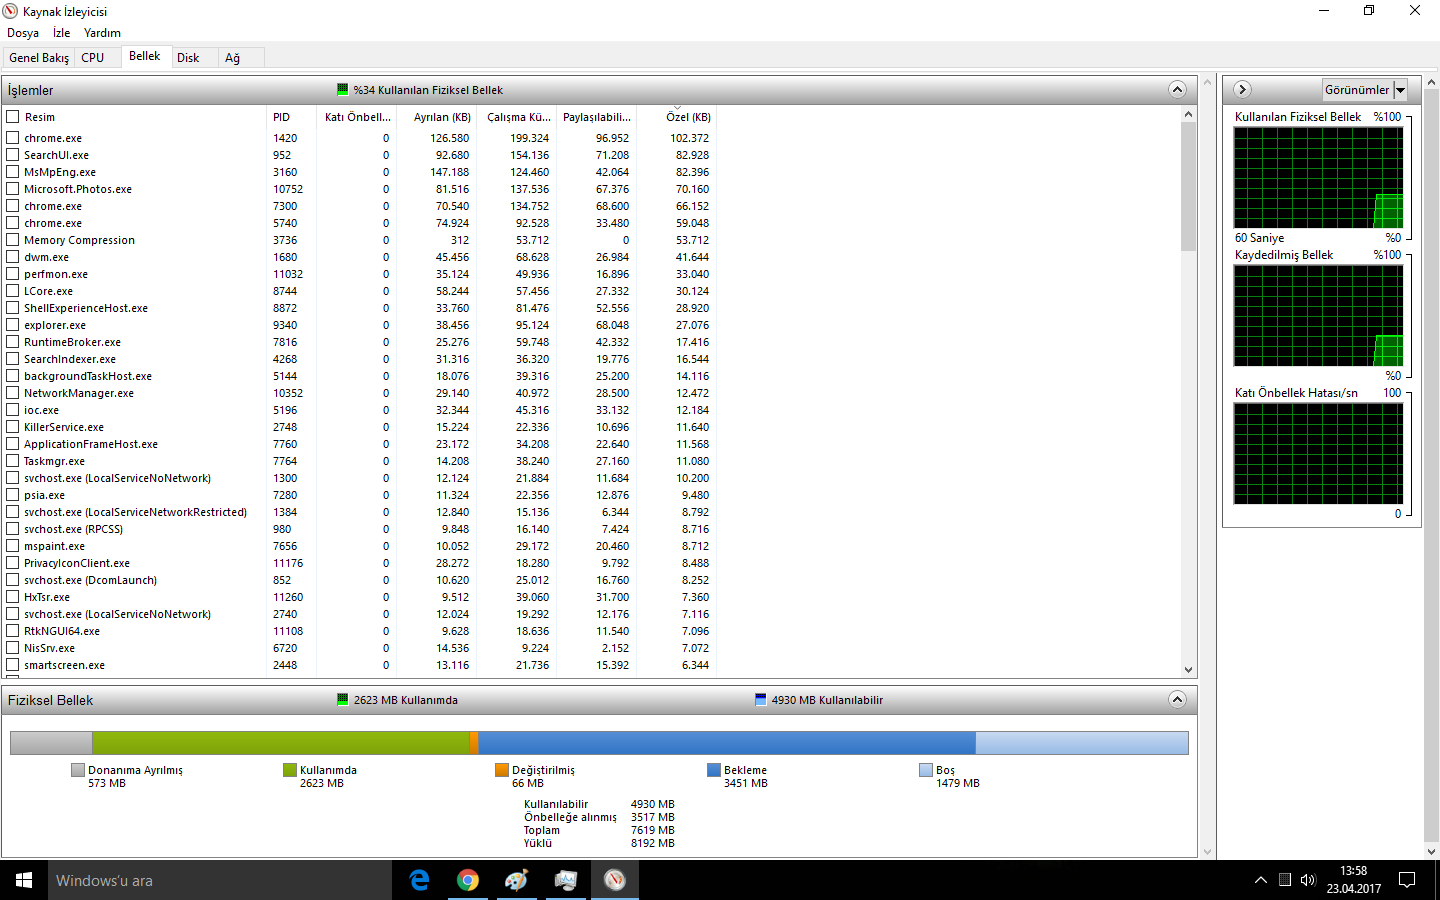The height and width of the screenshot is (900, 1440).
Task: Click the blue Bekleme legend swatch
Action: (714, 770)
